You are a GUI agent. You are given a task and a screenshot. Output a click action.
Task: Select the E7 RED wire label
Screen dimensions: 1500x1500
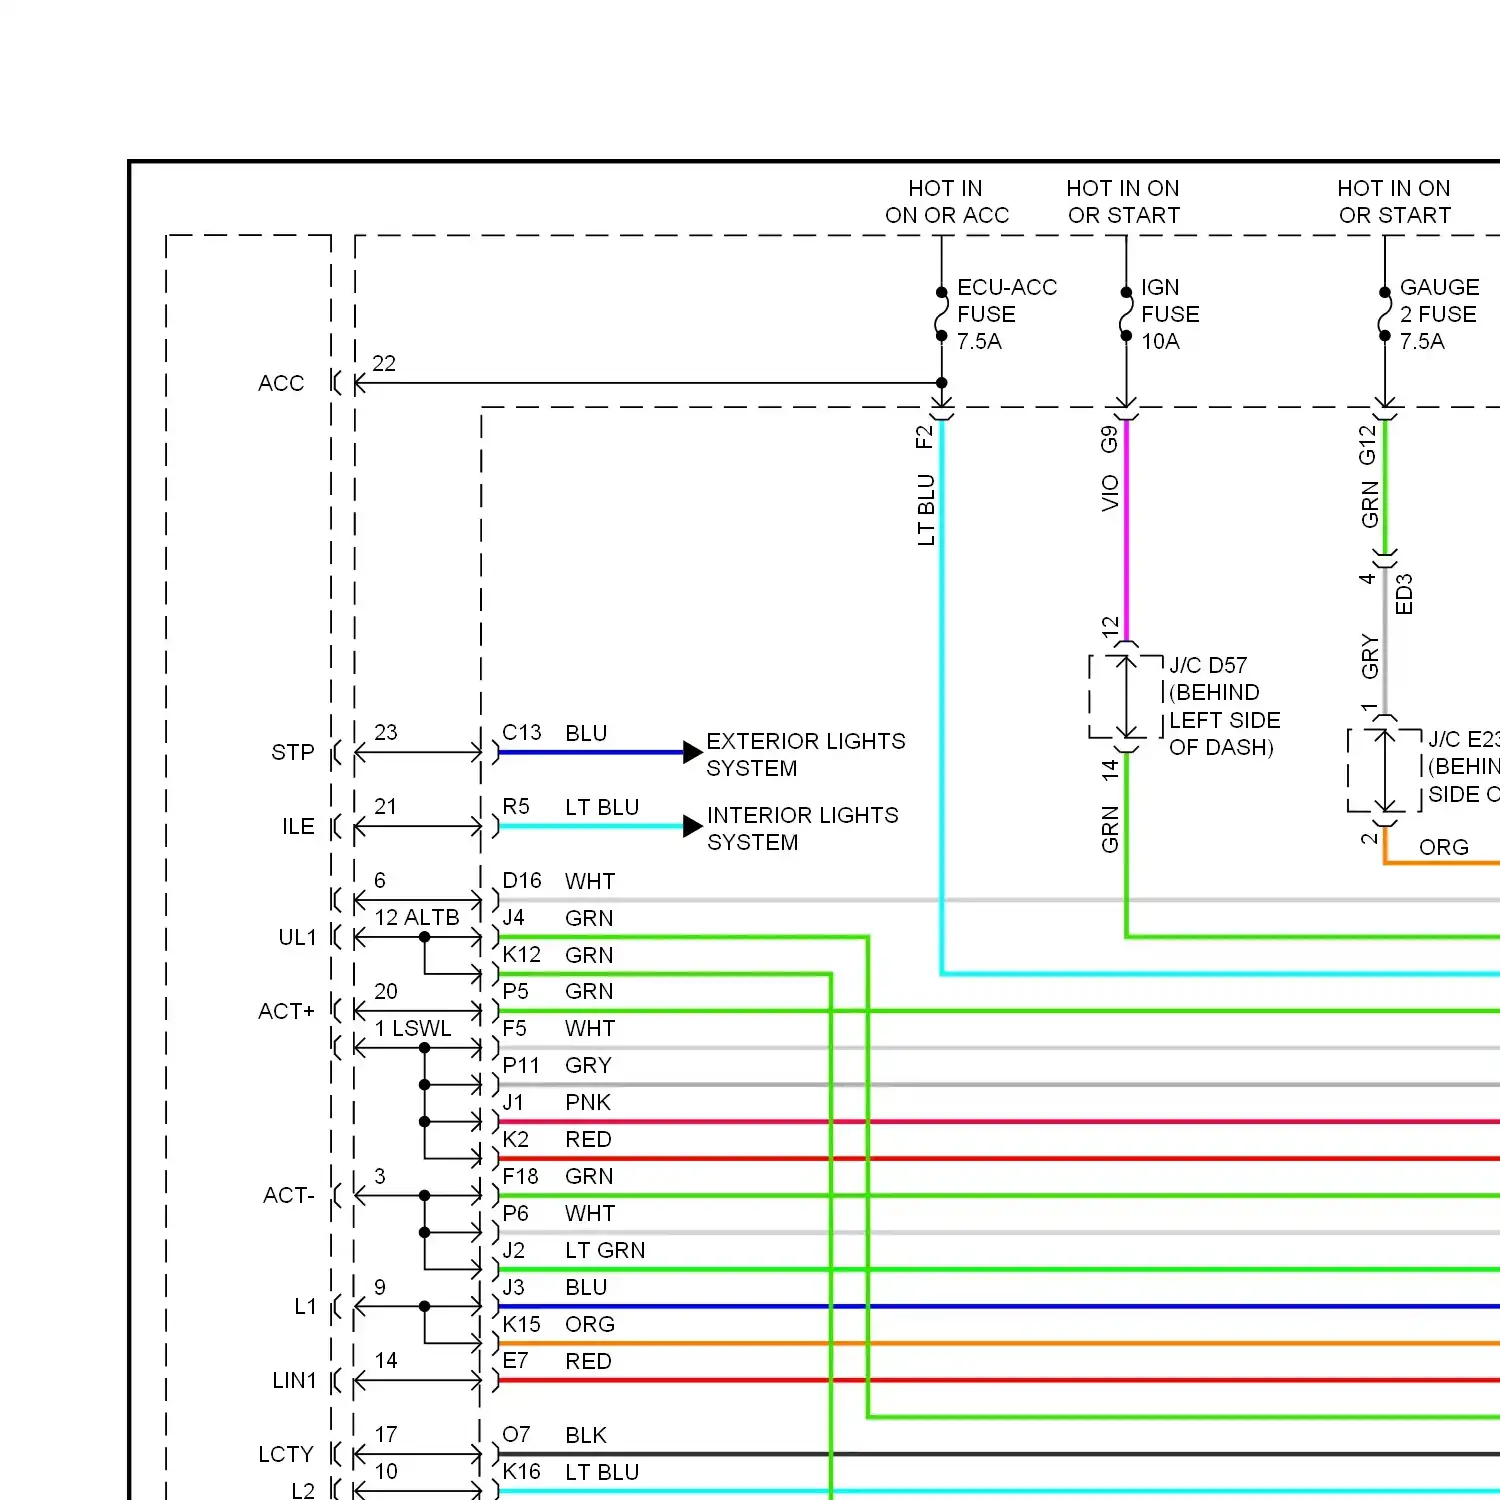(556, 1361)
